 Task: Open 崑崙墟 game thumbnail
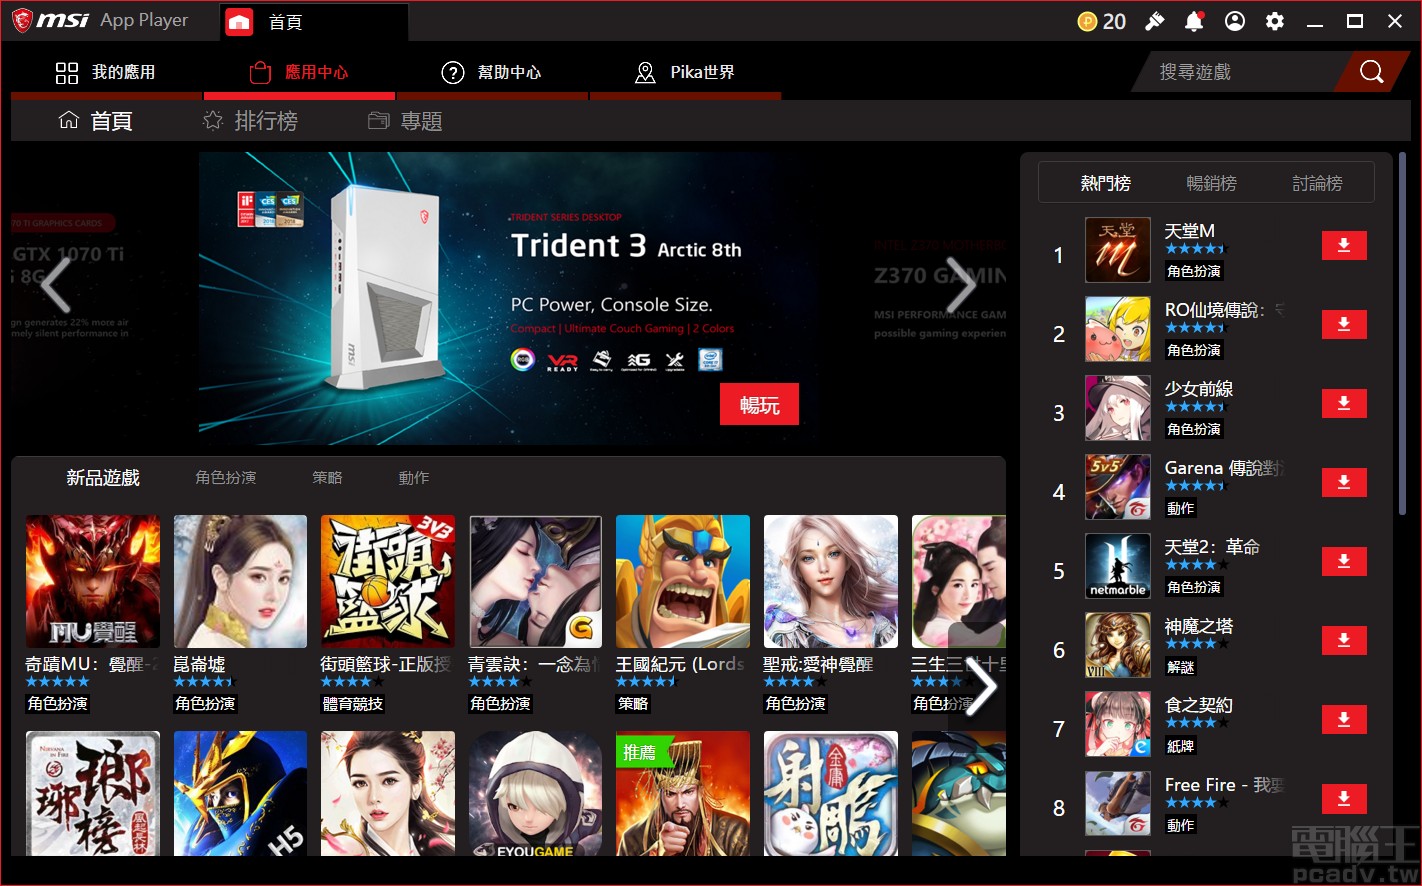click(x=240, y=582)
